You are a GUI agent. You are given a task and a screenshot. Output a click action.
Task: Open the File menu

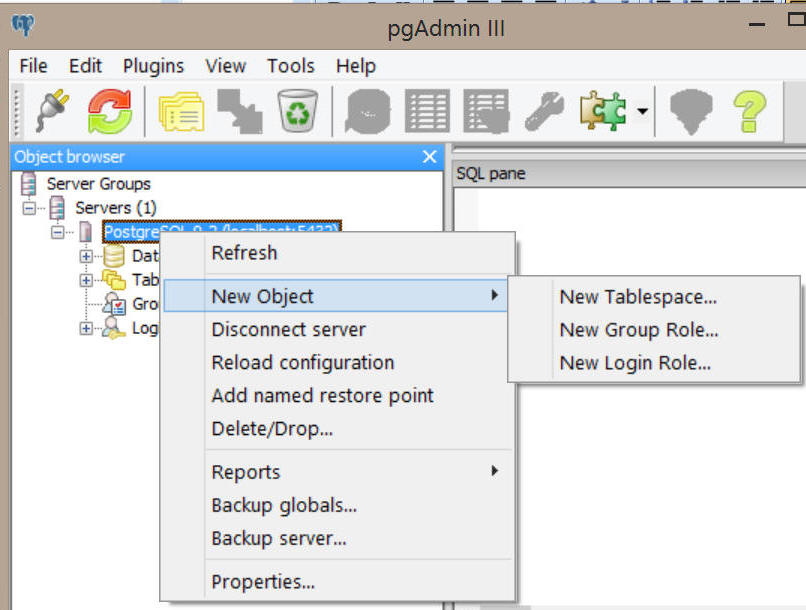coord(33,66)
